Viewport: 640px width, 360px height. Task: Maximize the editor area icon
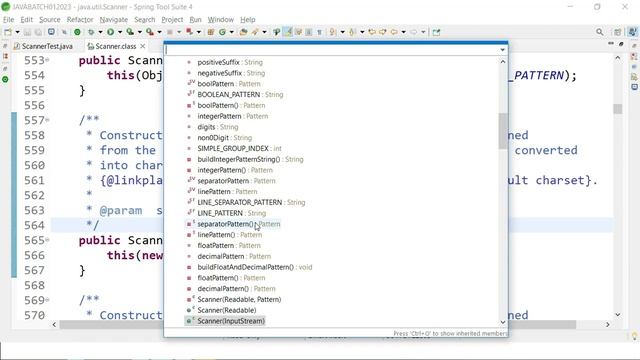(x=621, y=43)
